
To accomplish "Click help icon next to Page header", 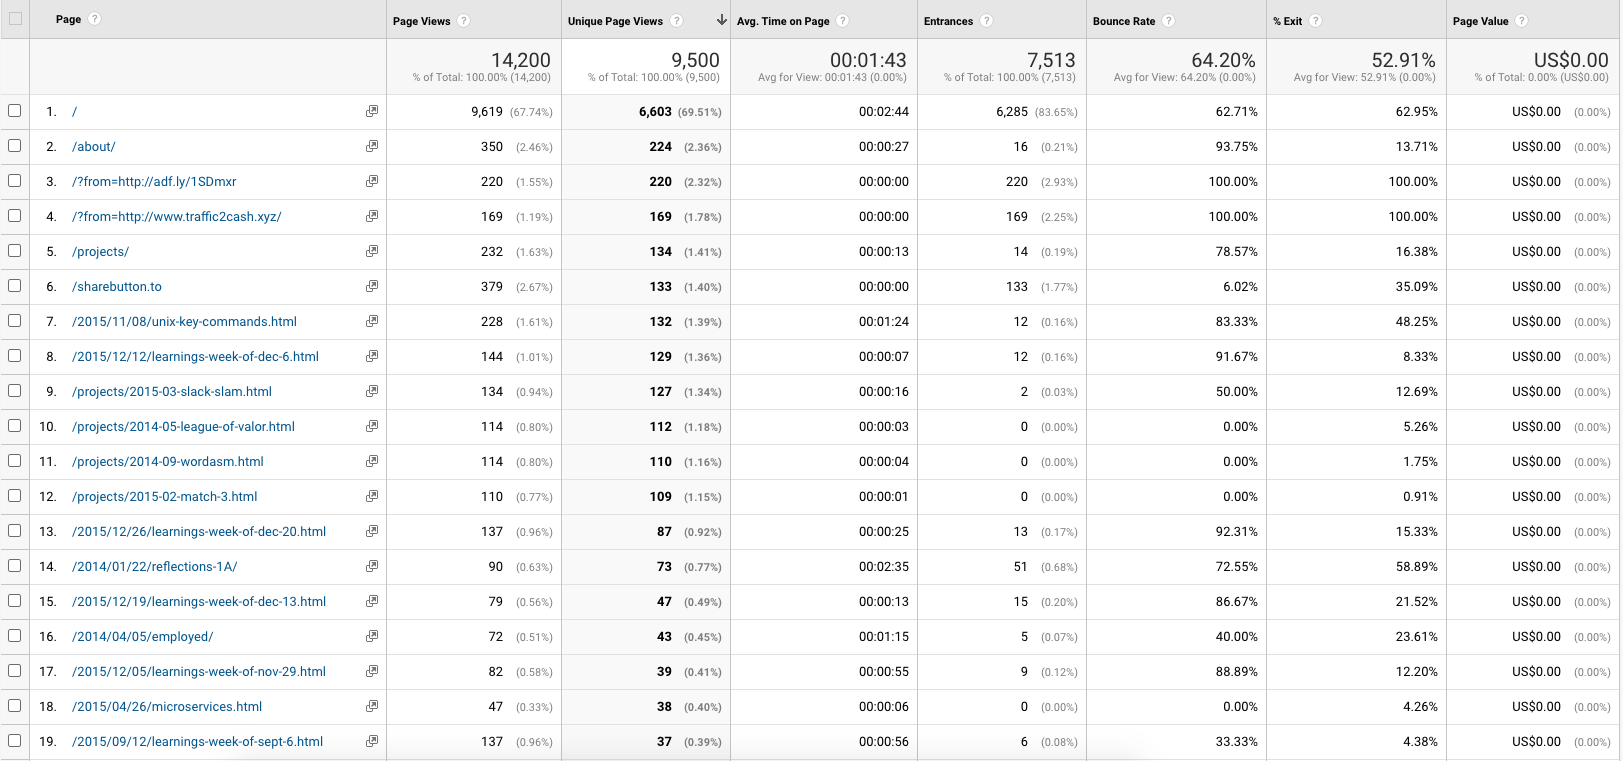I will (95, 19).
